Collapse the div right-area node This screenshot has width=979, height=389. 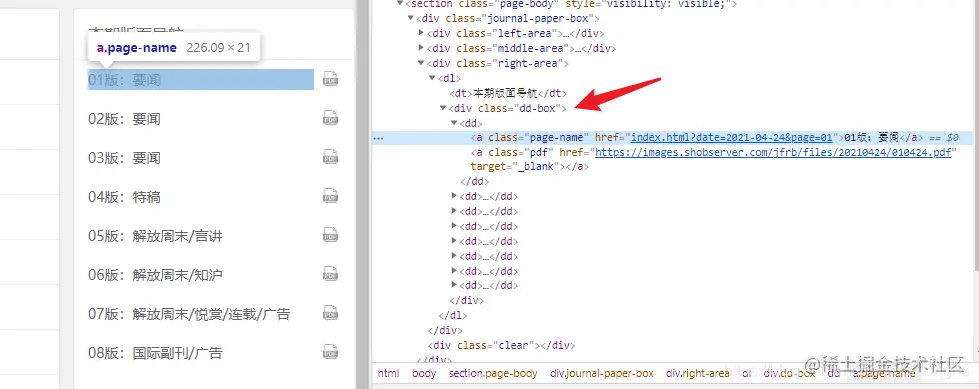click(x=421, y=63)
